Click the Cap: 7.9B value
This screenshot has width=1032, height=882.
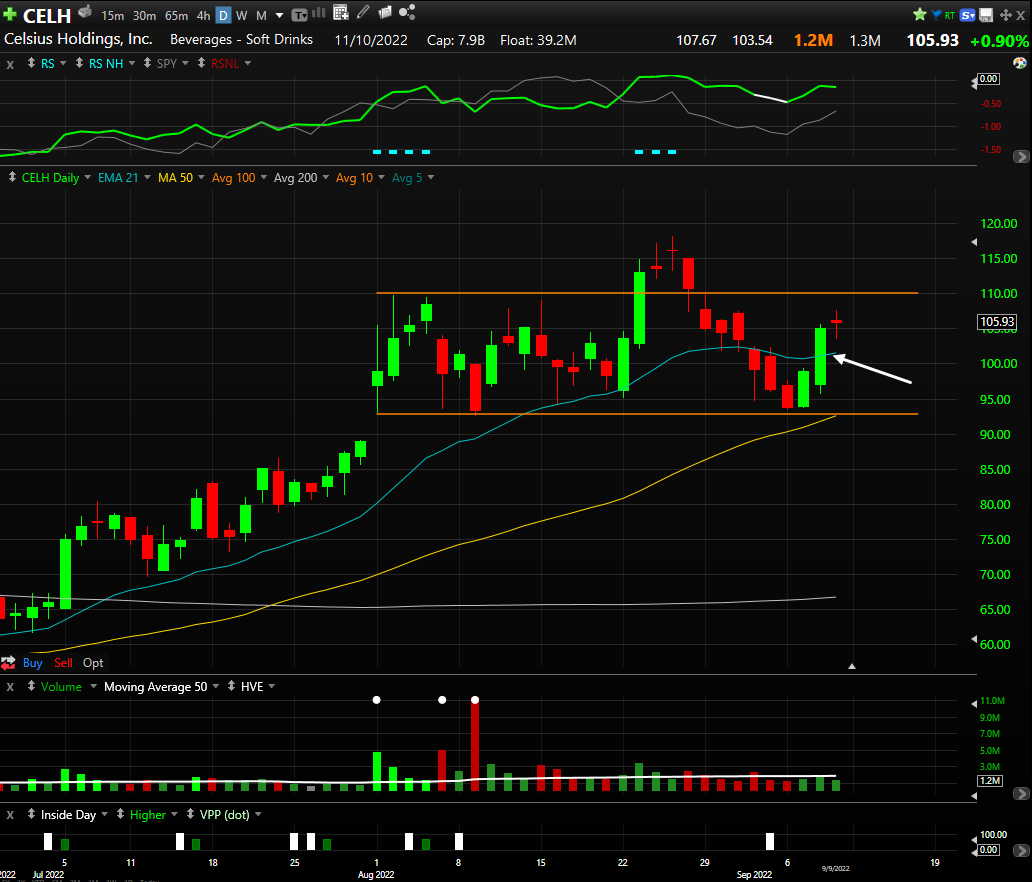point(456,40)
